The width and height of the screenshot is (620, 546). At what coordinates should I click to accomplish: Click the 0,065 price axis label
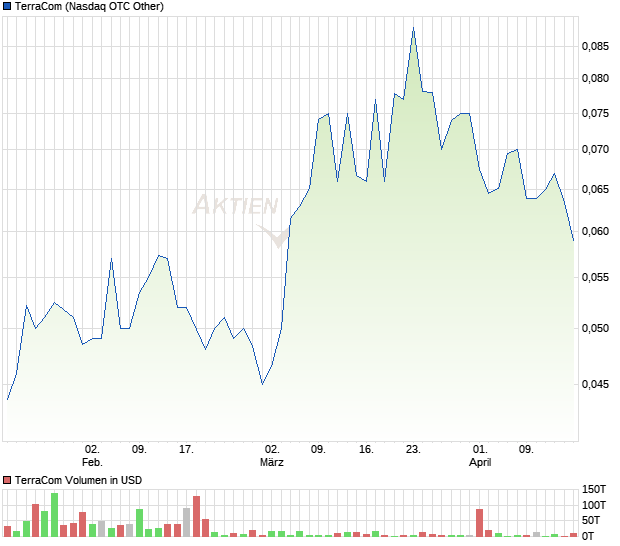coord(595,189)
